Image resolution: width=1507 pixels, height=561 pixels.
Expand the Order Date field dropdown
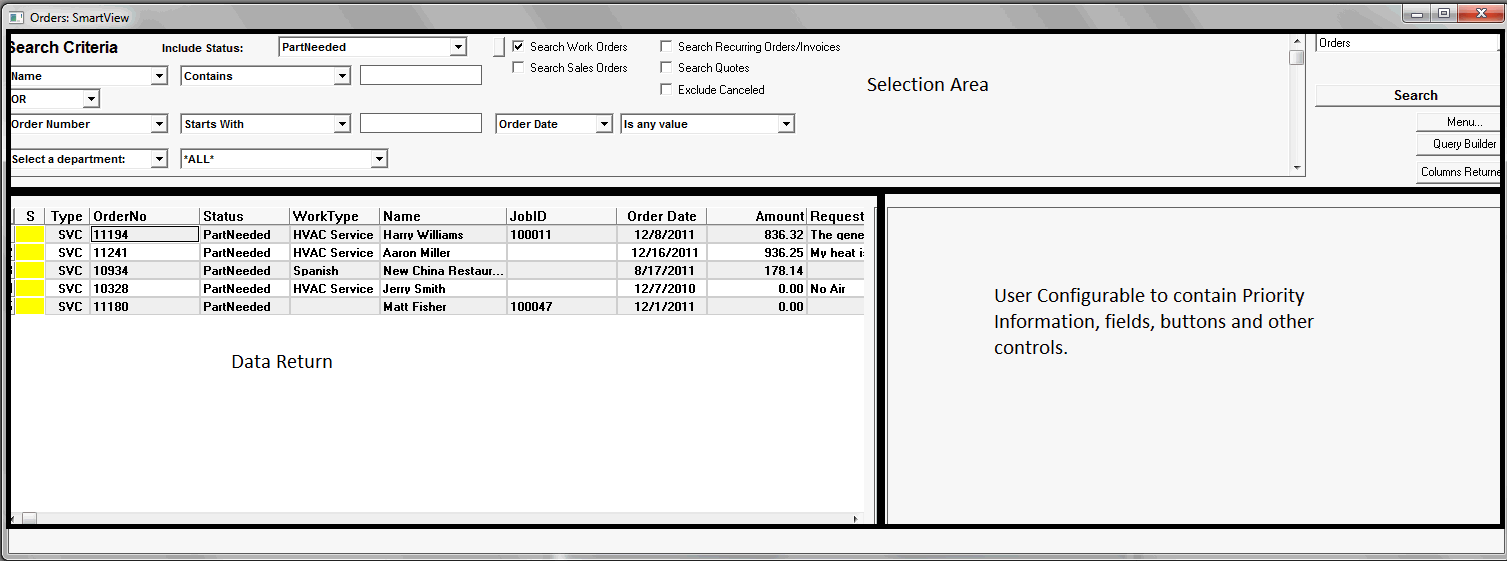tap(604, 124)
